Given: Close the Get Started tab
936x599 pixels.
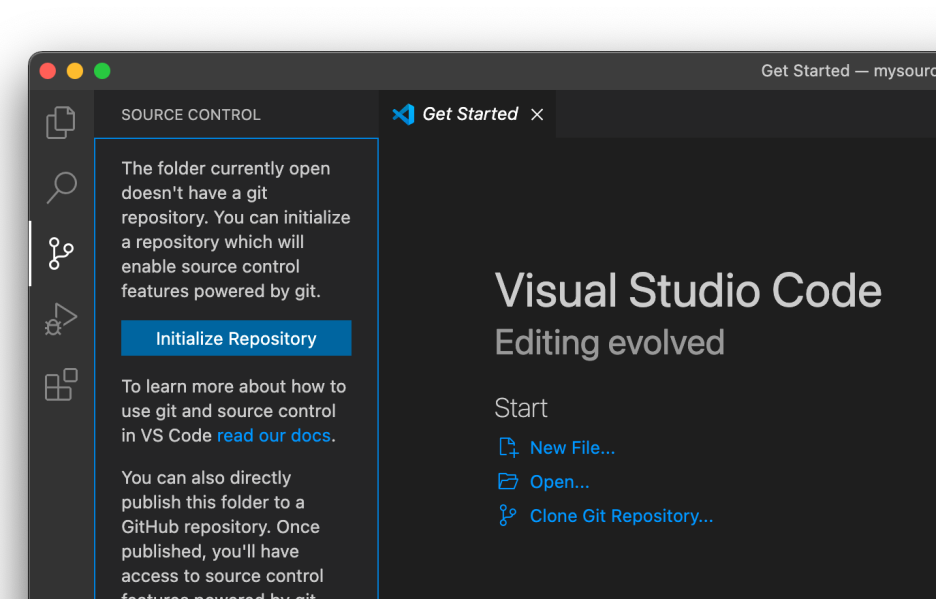Looking at the screenshot, I should 537,115.
